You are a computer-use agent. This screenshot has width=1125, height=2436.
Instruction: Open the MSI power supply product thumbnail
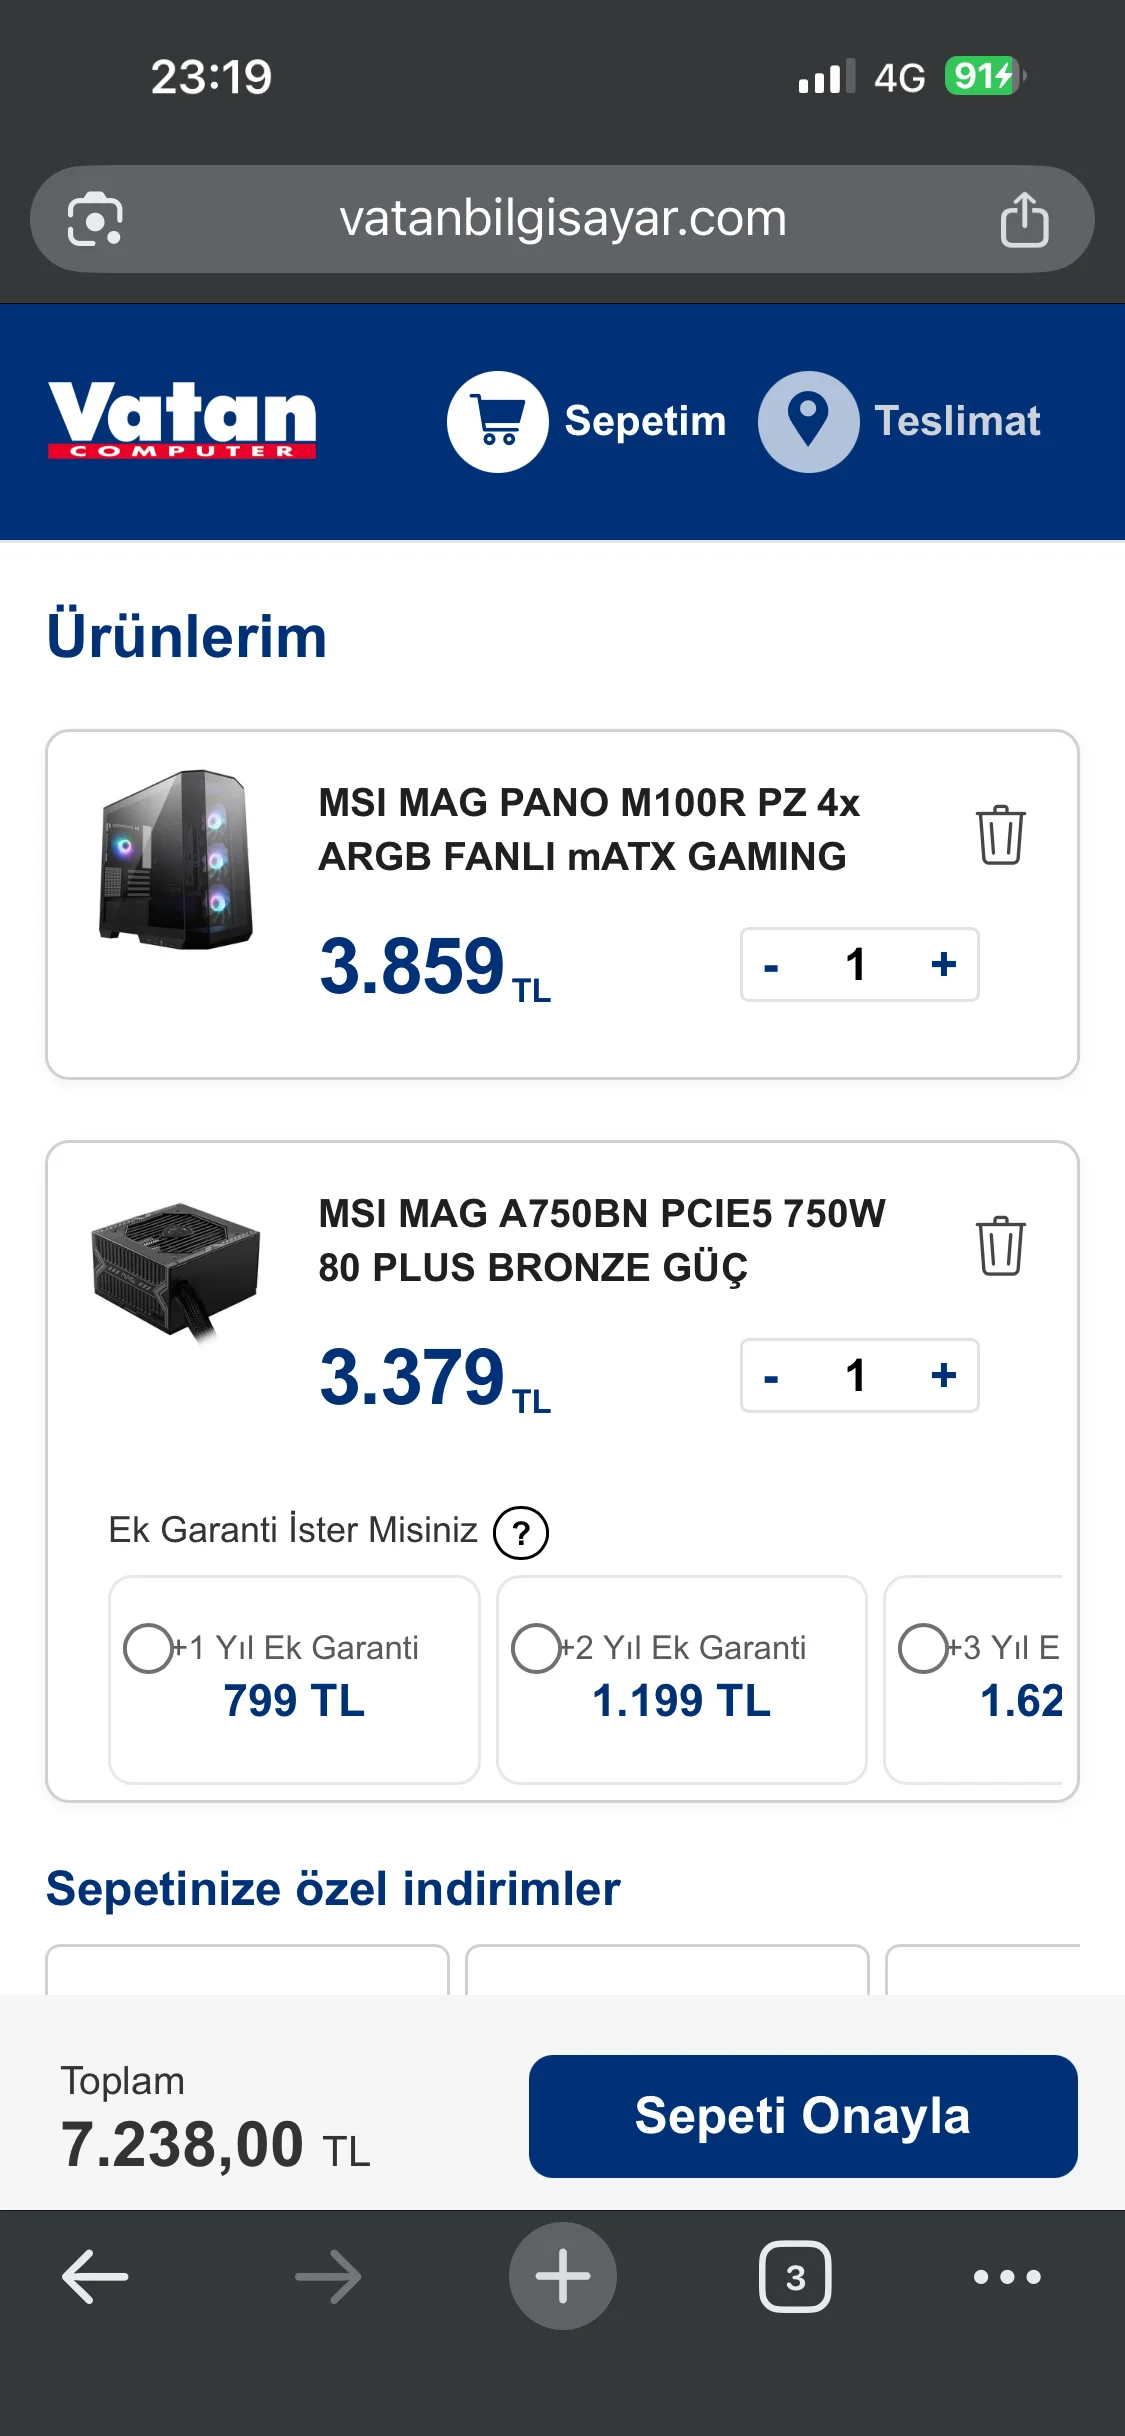176,1270
